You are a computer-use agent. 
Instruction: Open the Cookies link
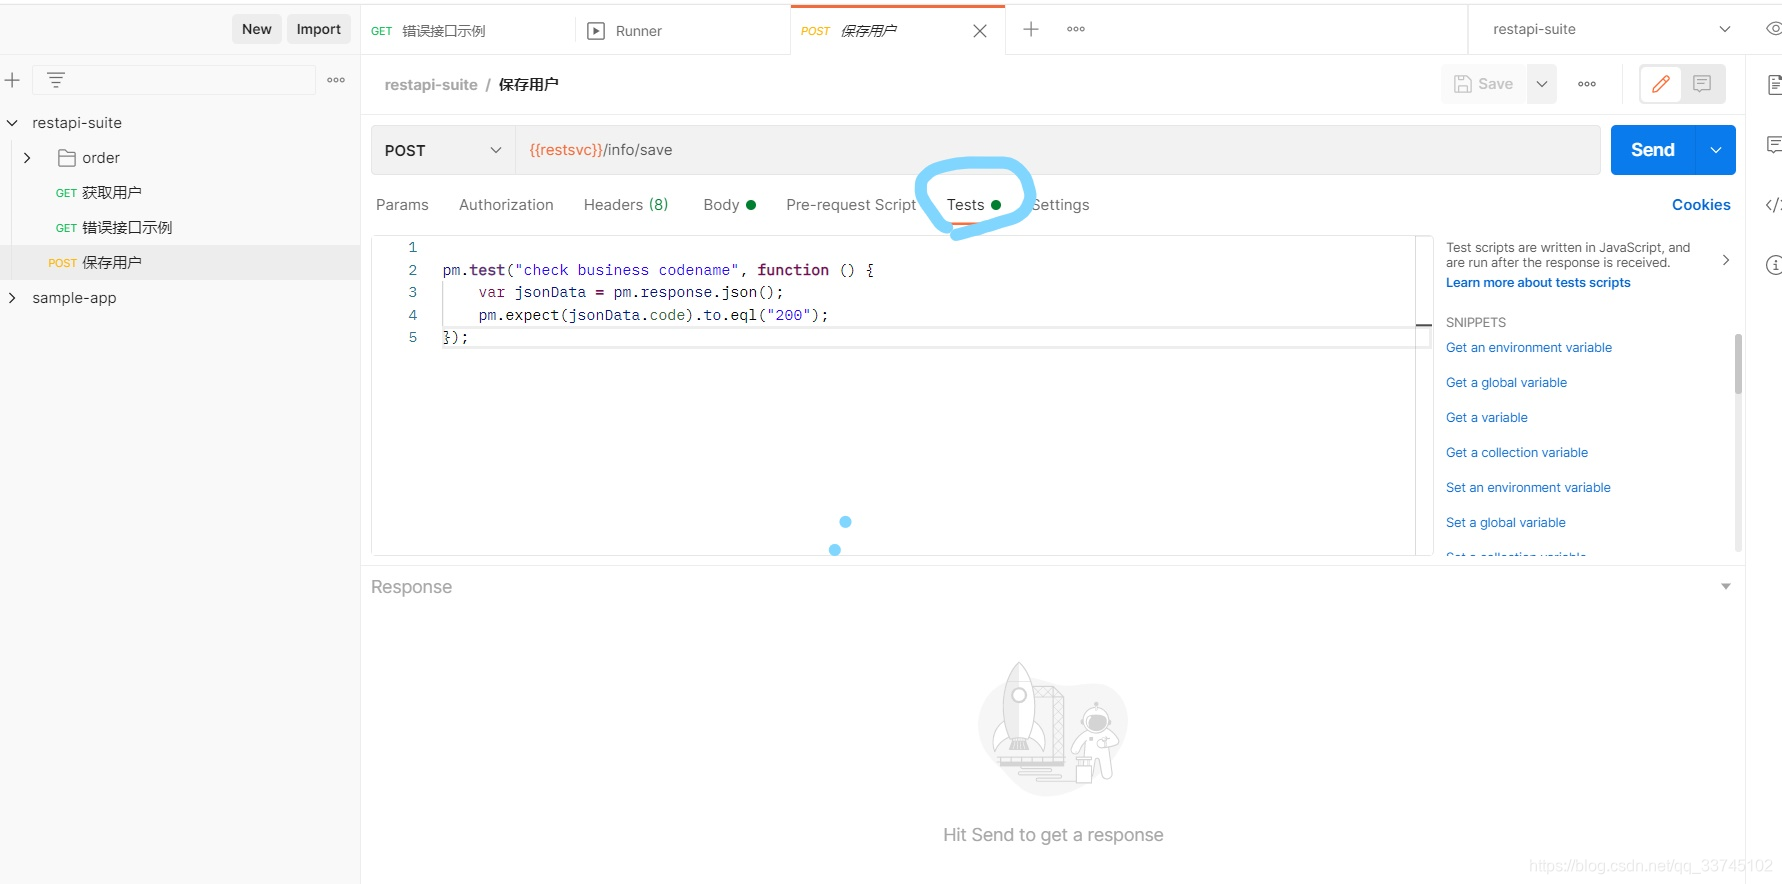point(1701,205)
